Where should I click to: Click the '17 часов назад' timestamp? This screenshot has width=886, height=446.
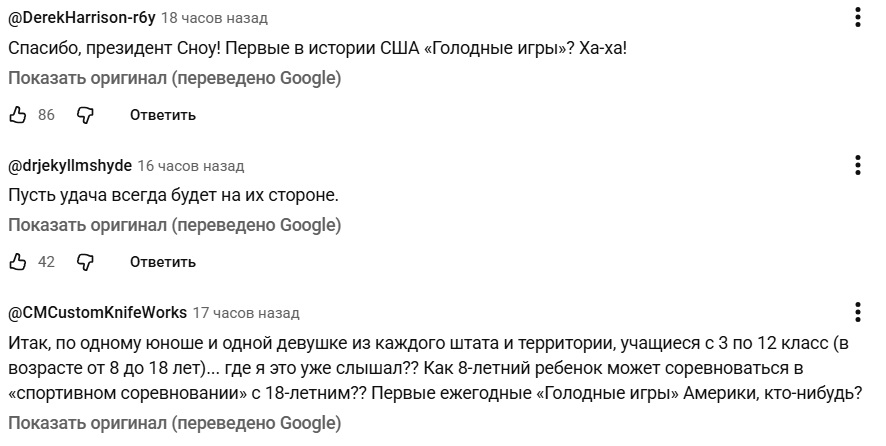(246, 312)
